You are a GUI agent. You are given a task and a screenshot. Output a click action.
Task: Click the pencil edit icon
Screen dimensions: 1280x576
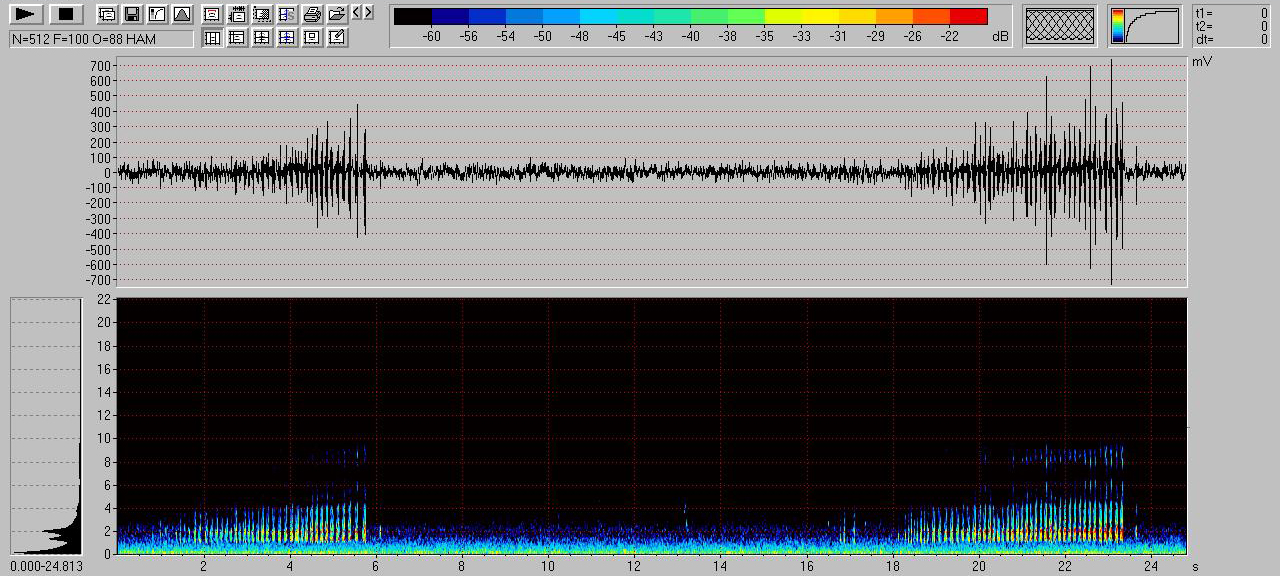coord(337,37)
